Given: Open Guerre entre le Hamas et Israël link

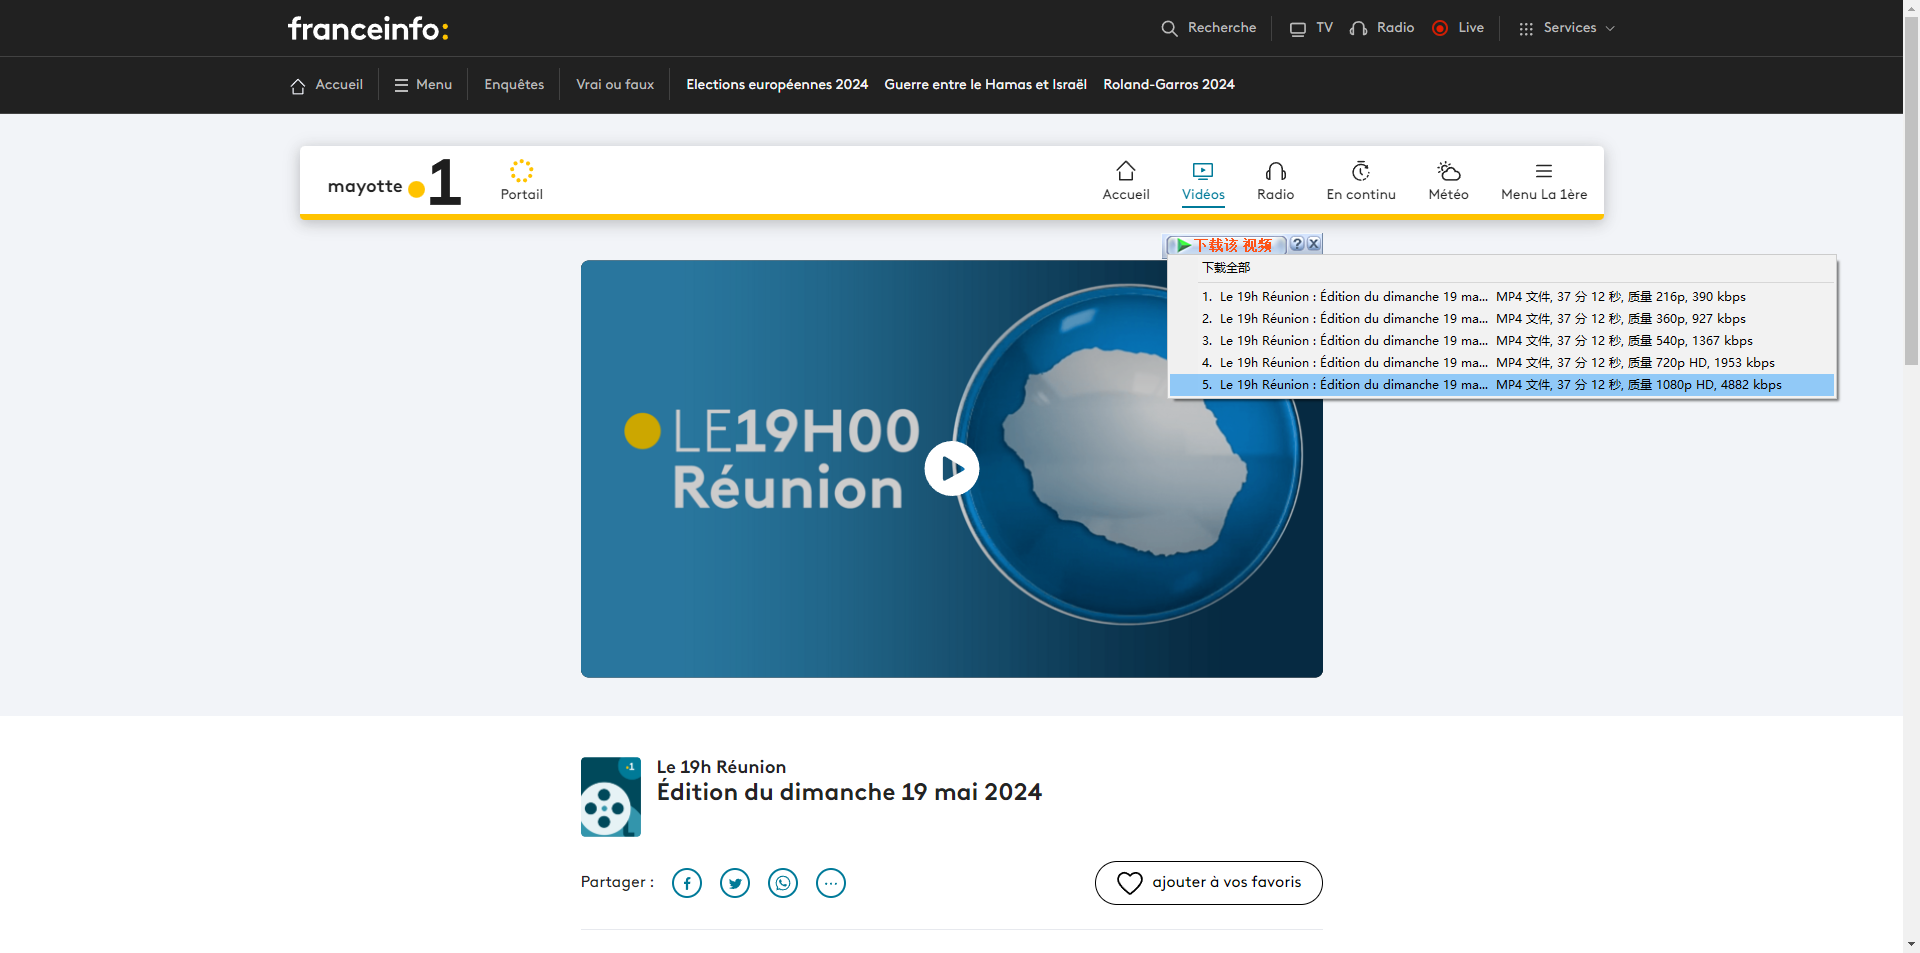Looking at the screenshot, I should (985, 85).
